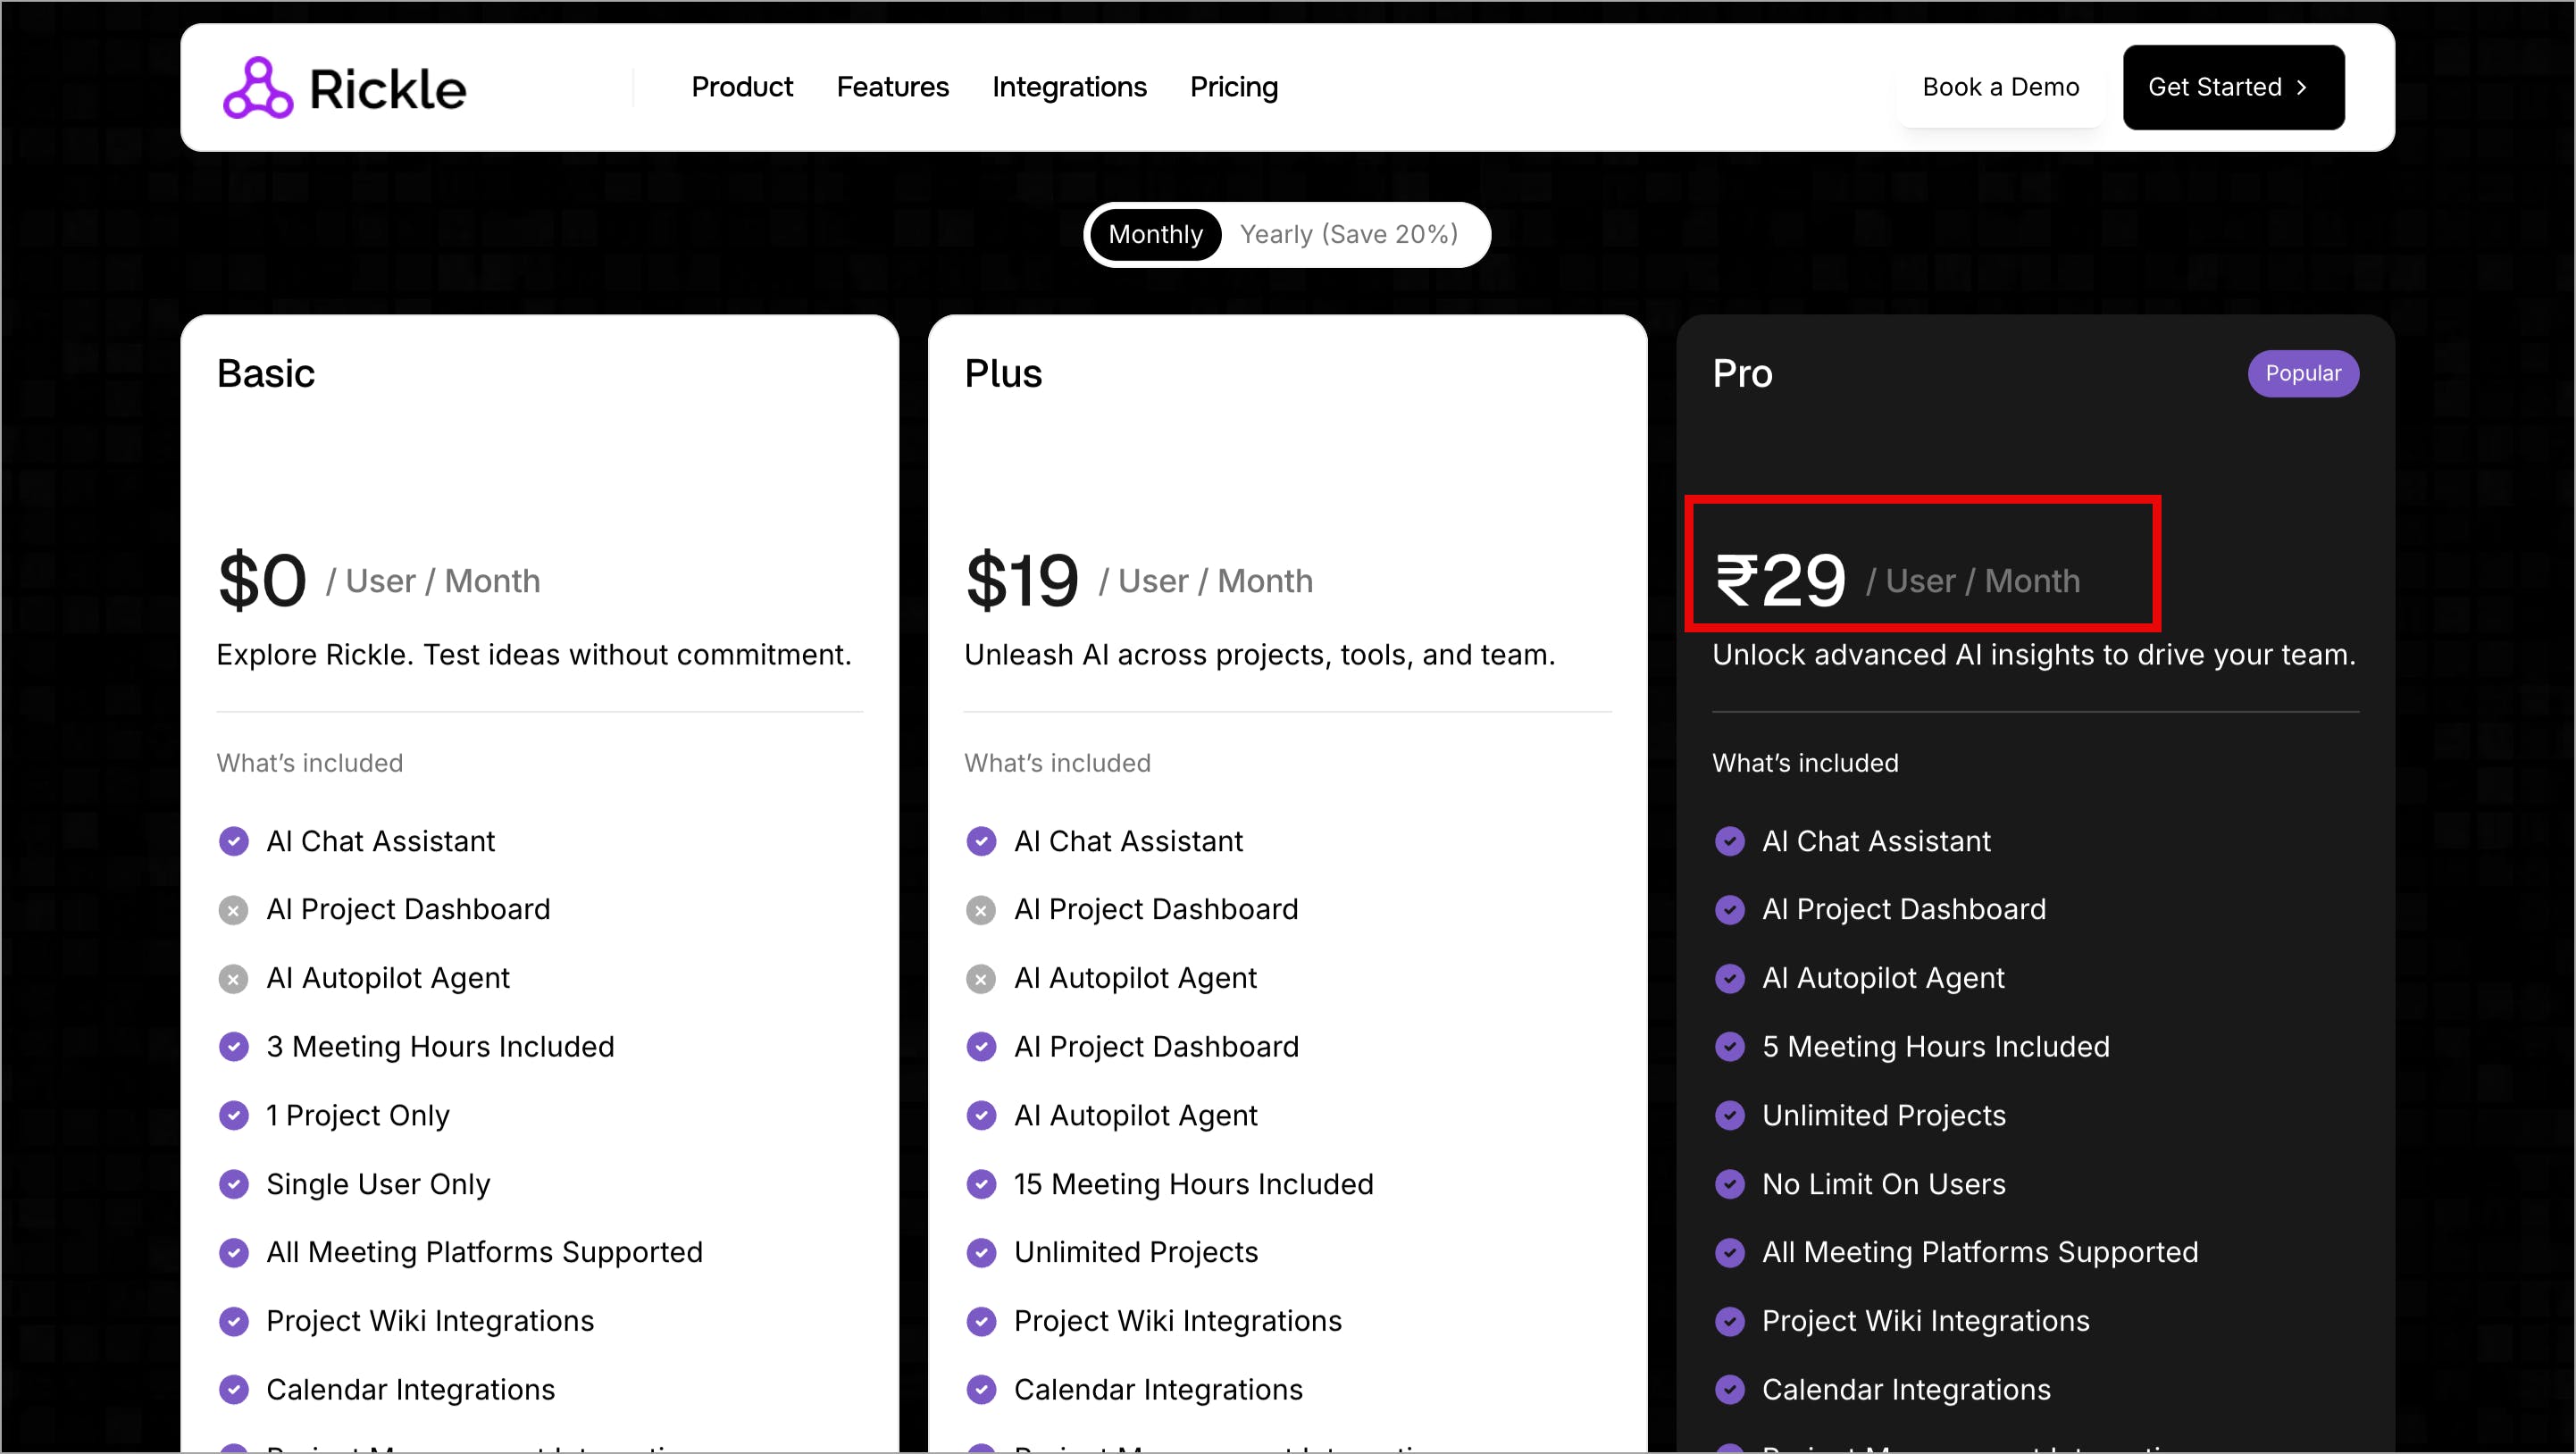This screenshot has height=1454, width=2576.
Task: Click the checkmark icon beside 15 Meeting Hours Included
Action: click(x=981, y=1184)
